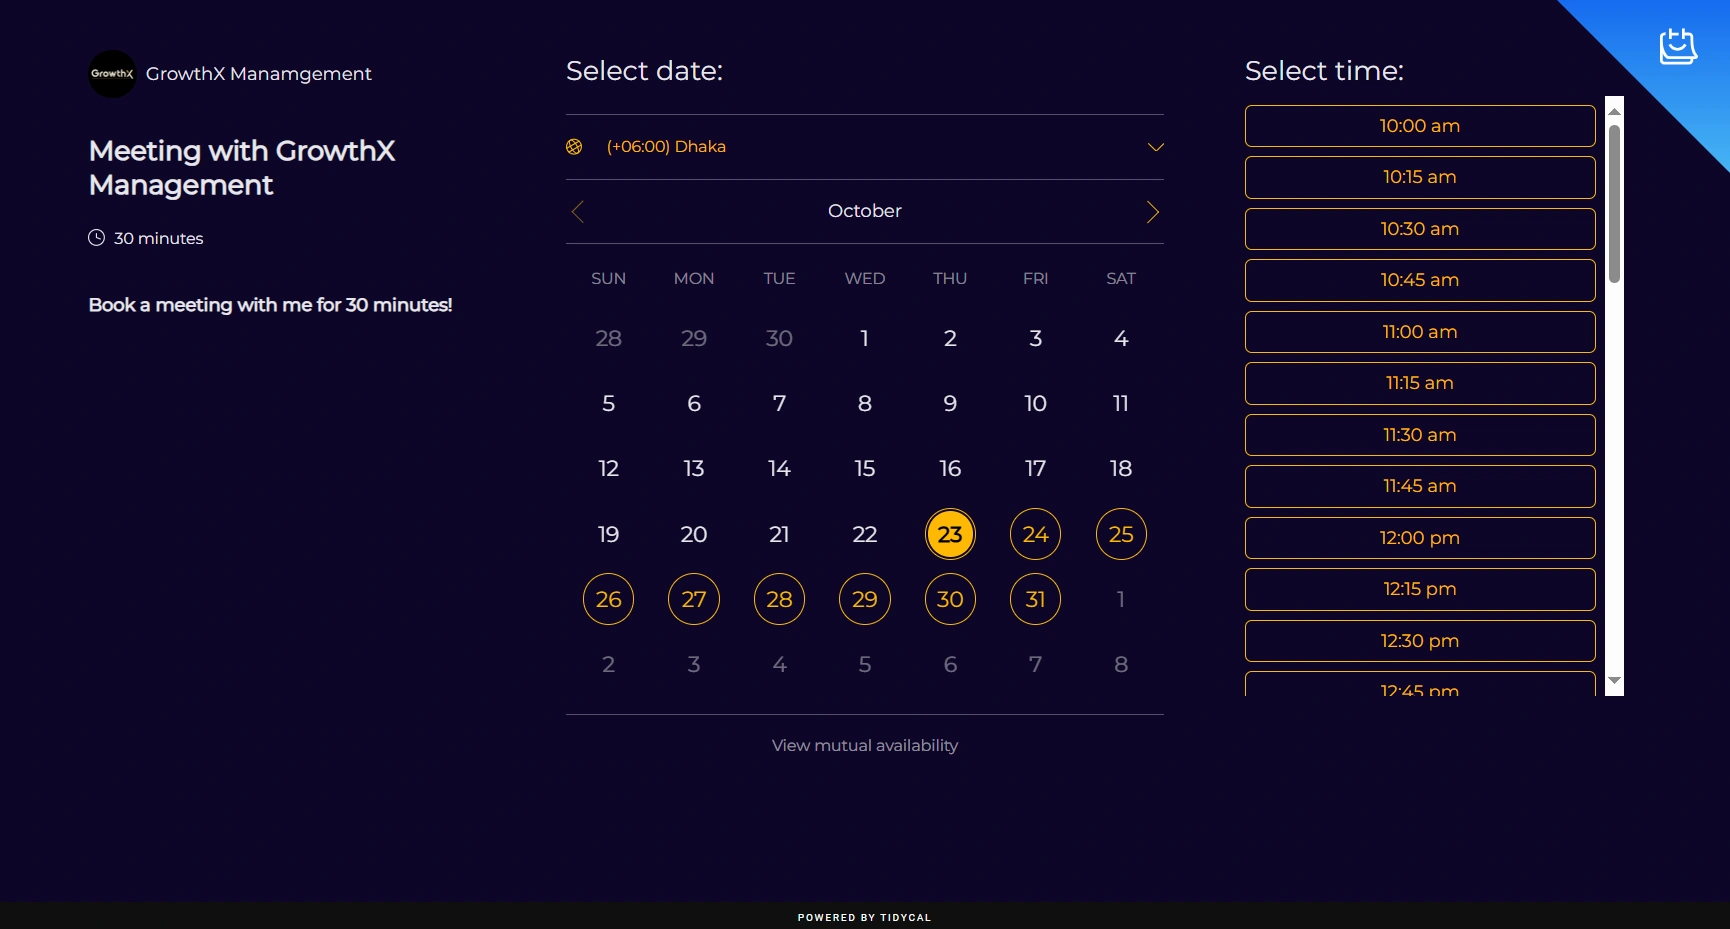Click the globe icon beside timezone
1730x929 pixels.
[574, 147]
